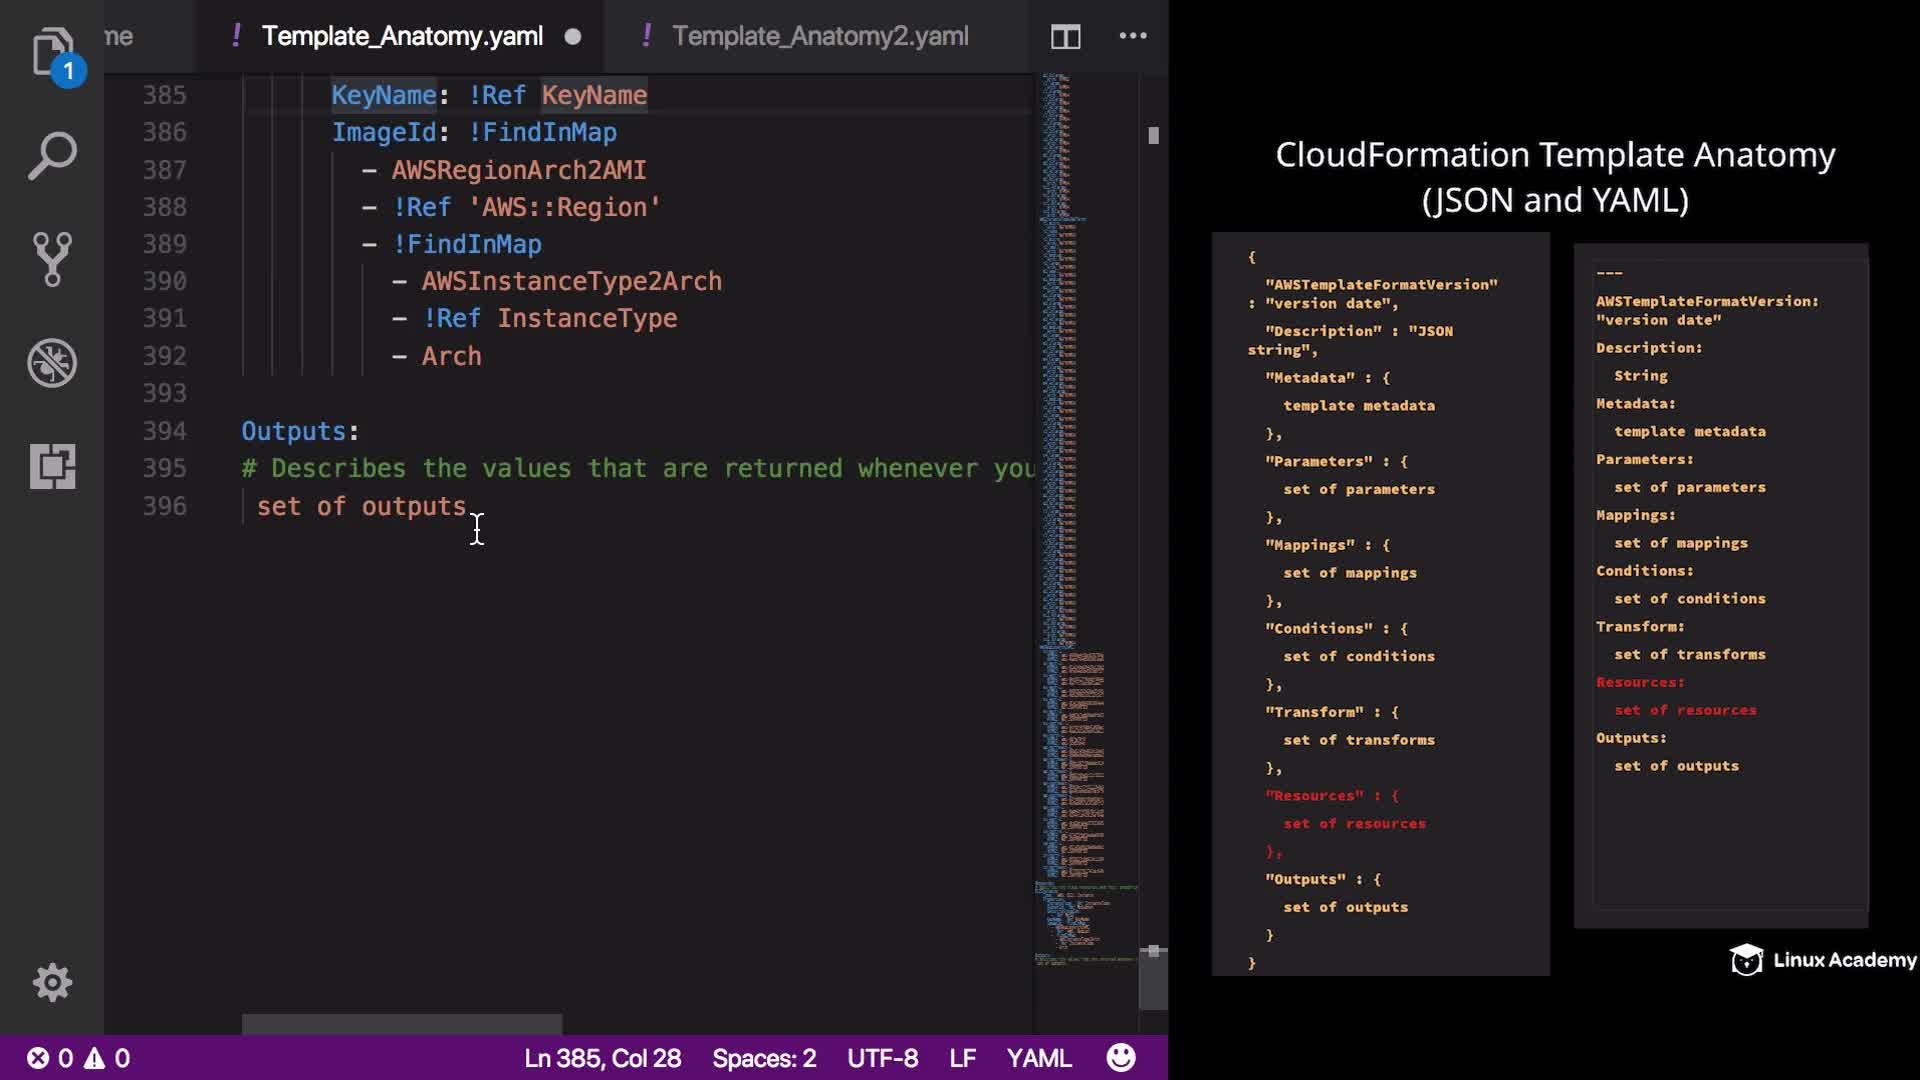Click warnings count in status bar

(108, 1058)
